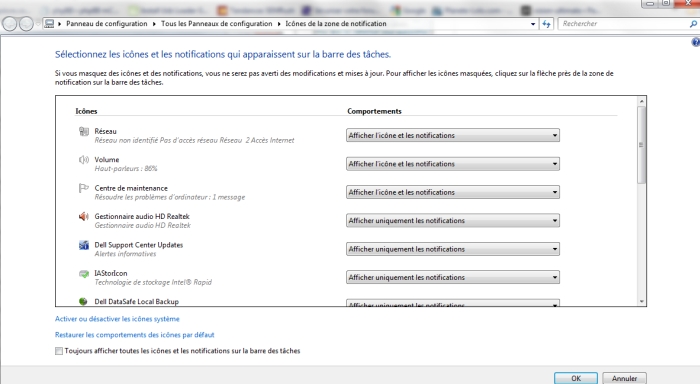Click the Gestionnaire audio HD Realtek icon
This screenshot has height=384, width=700.
tap(83, 217)
